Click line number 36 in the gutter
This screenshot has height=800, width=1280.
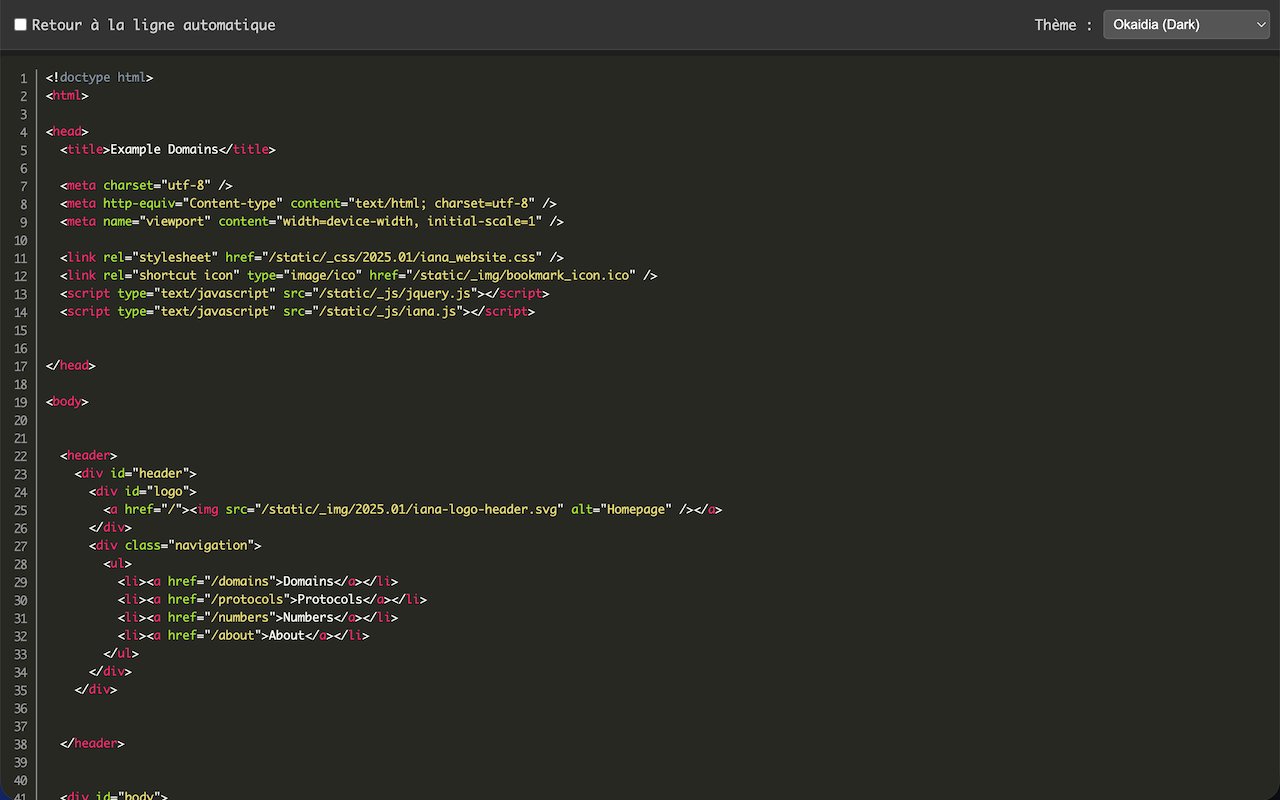pyautogui.click(x=20, y=708)
